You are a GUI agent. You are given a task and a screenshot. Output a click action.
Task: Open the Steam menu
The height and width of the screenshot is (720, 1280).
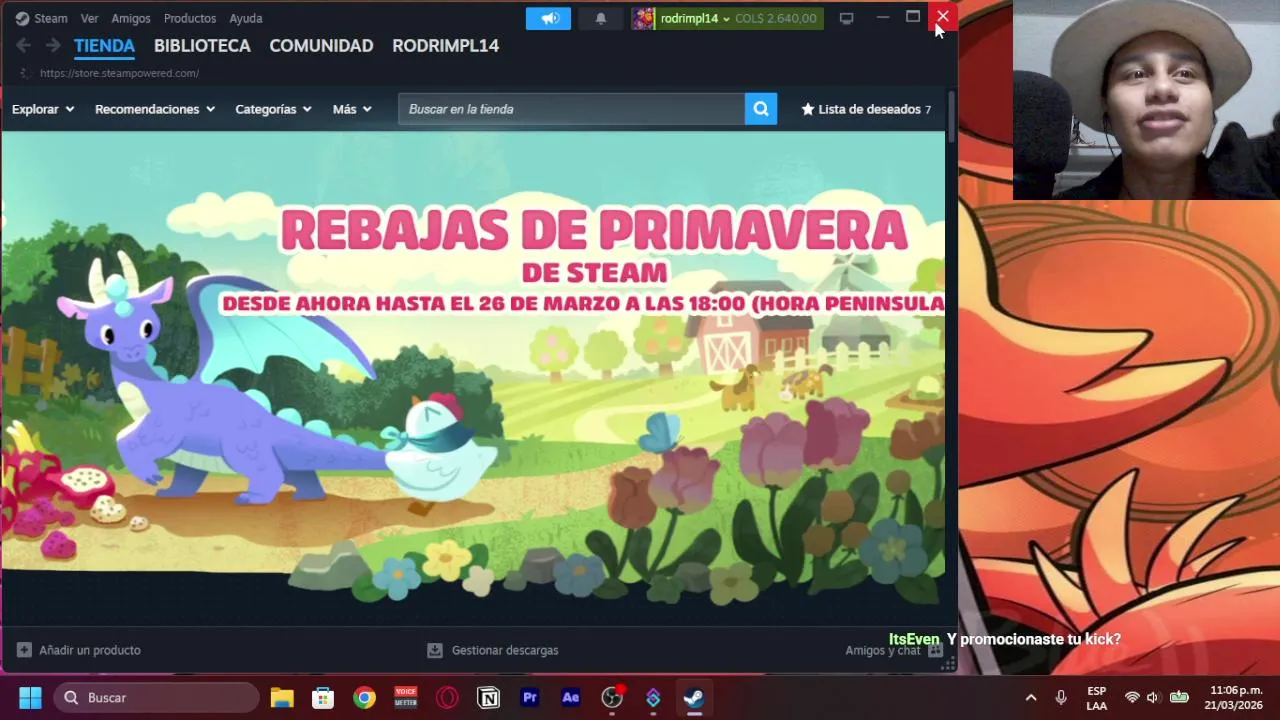point(51,18)
